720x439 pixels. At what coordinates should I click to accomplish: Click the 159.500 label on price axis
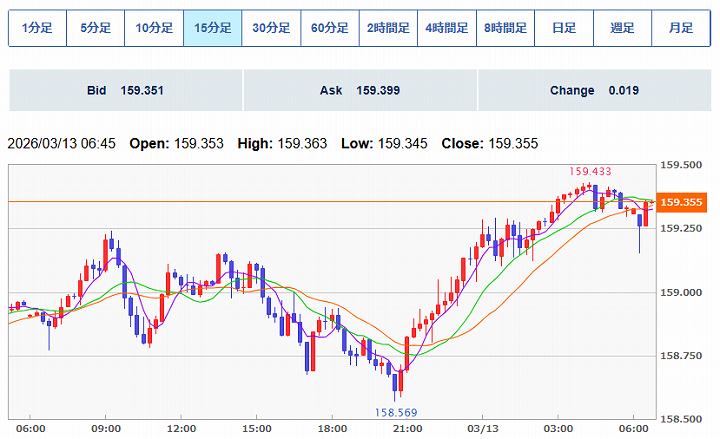(x=684, y=165)
